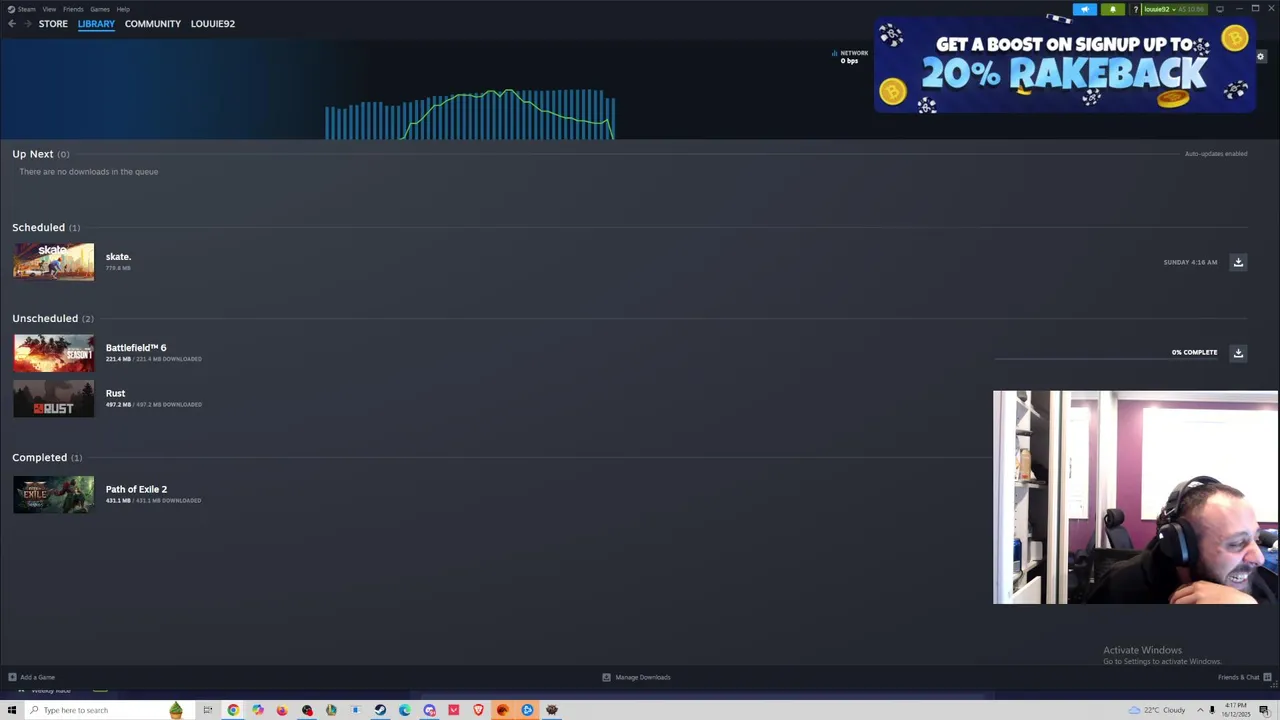This screenshot has height=720, width=1280.
Task: Click the skate. title text
Action: [x=118, y=257]
